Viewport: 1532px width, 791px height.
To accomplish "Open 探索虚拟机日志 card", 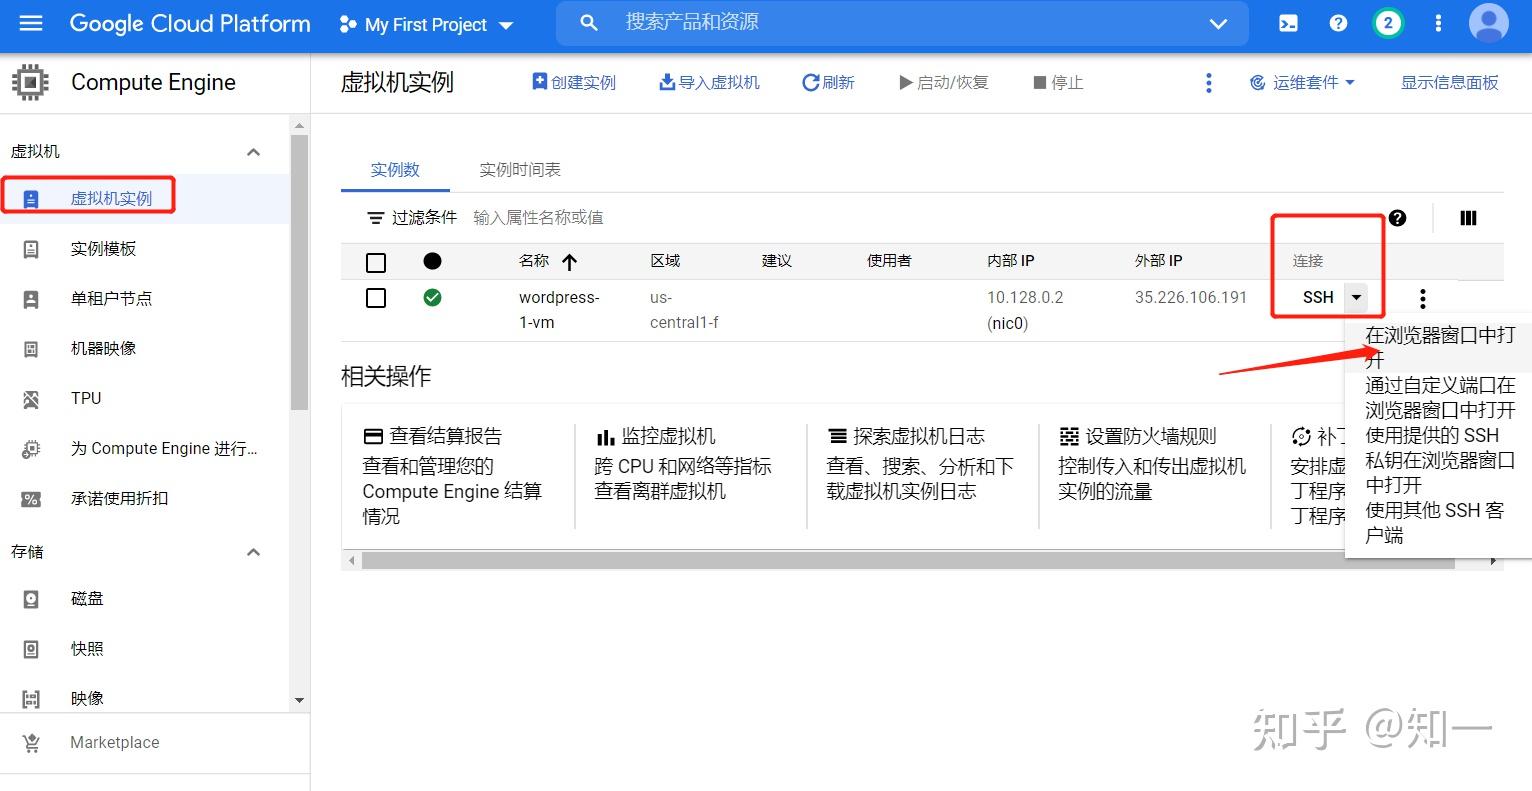I will point(922,463).
